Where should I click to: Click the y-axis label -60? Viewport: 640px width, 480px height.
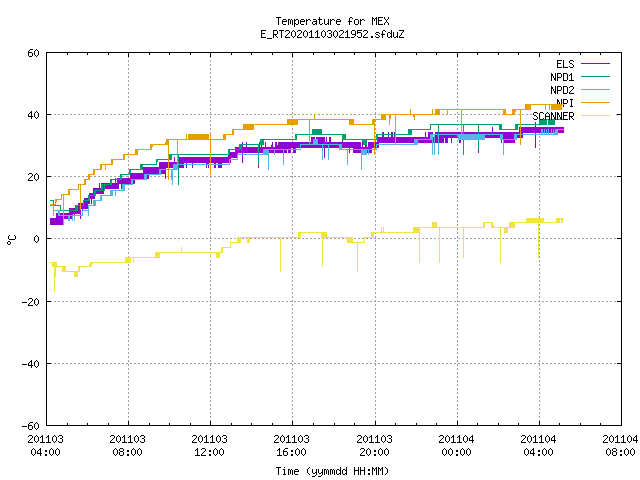(31, 426)
